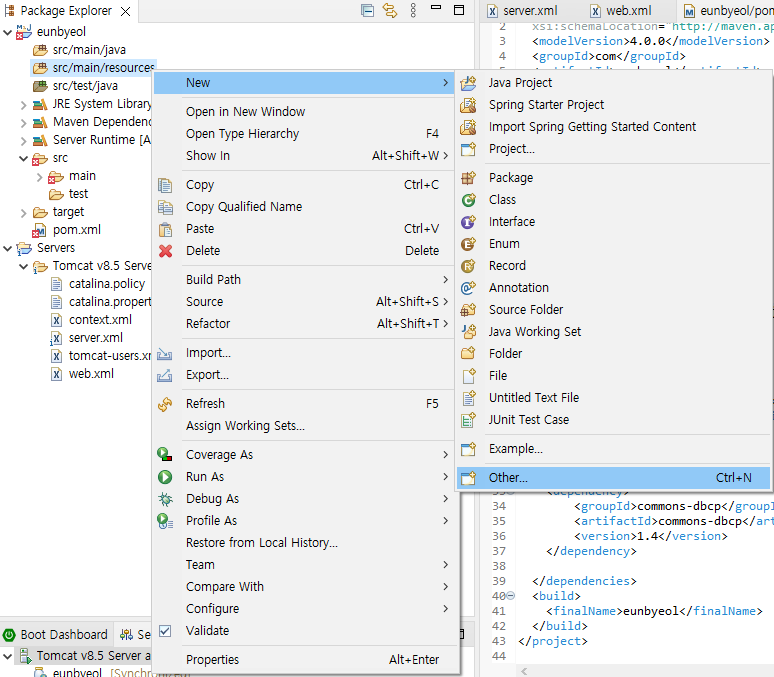The image size is (774, 677).
Task: Open Build Path submenu
Action: tap(304, 280)
